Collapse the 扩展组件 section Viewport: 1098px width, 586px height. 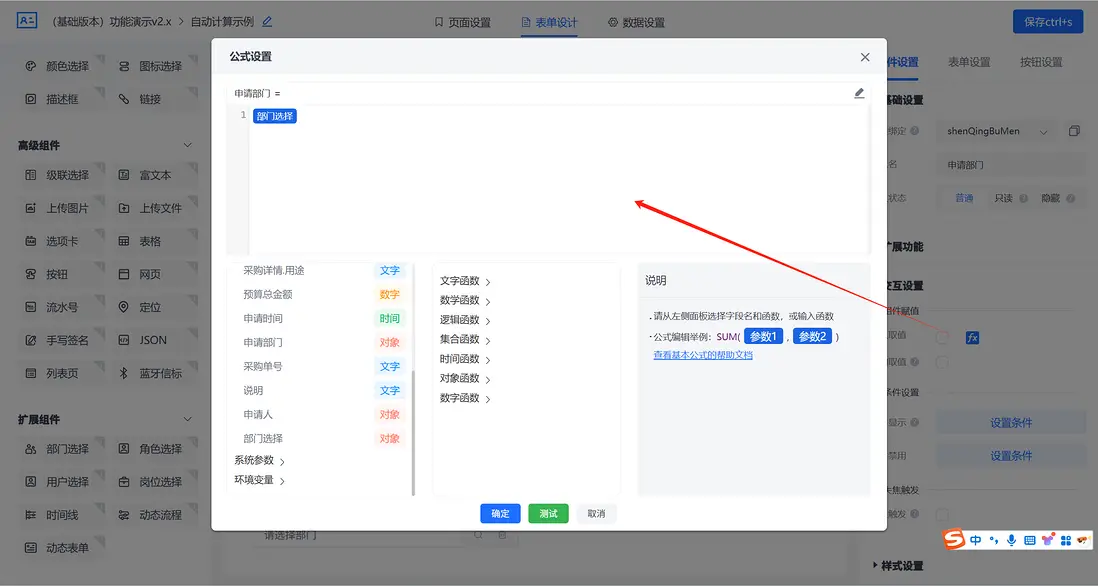[x=188, y=419]
